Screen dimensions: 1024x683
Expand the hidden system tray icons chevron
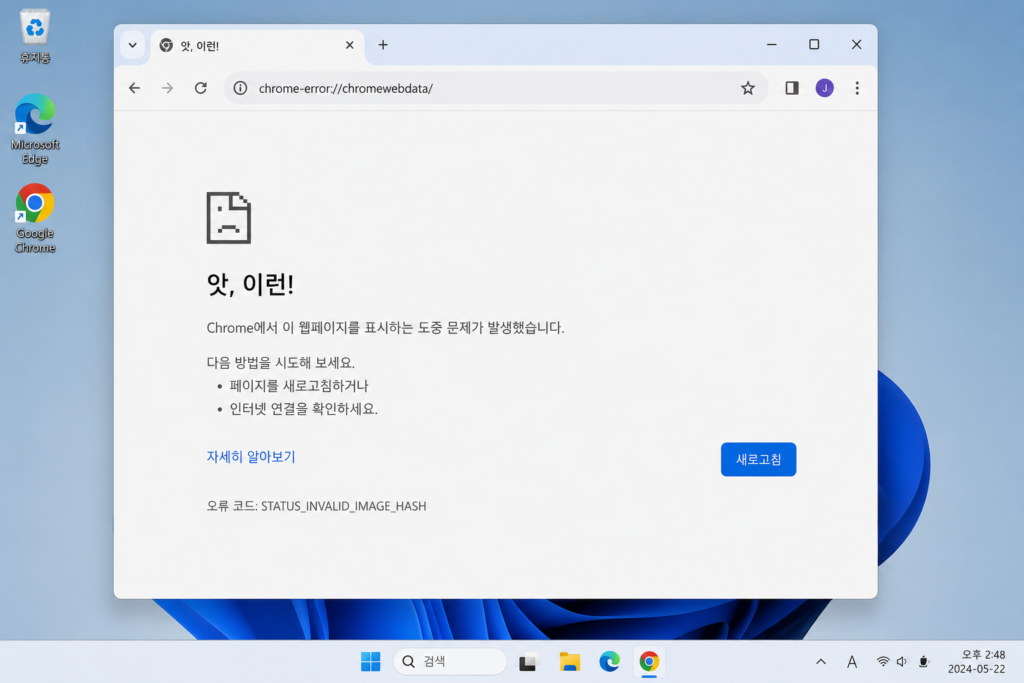pyautogui.click(x=821, y=661)
